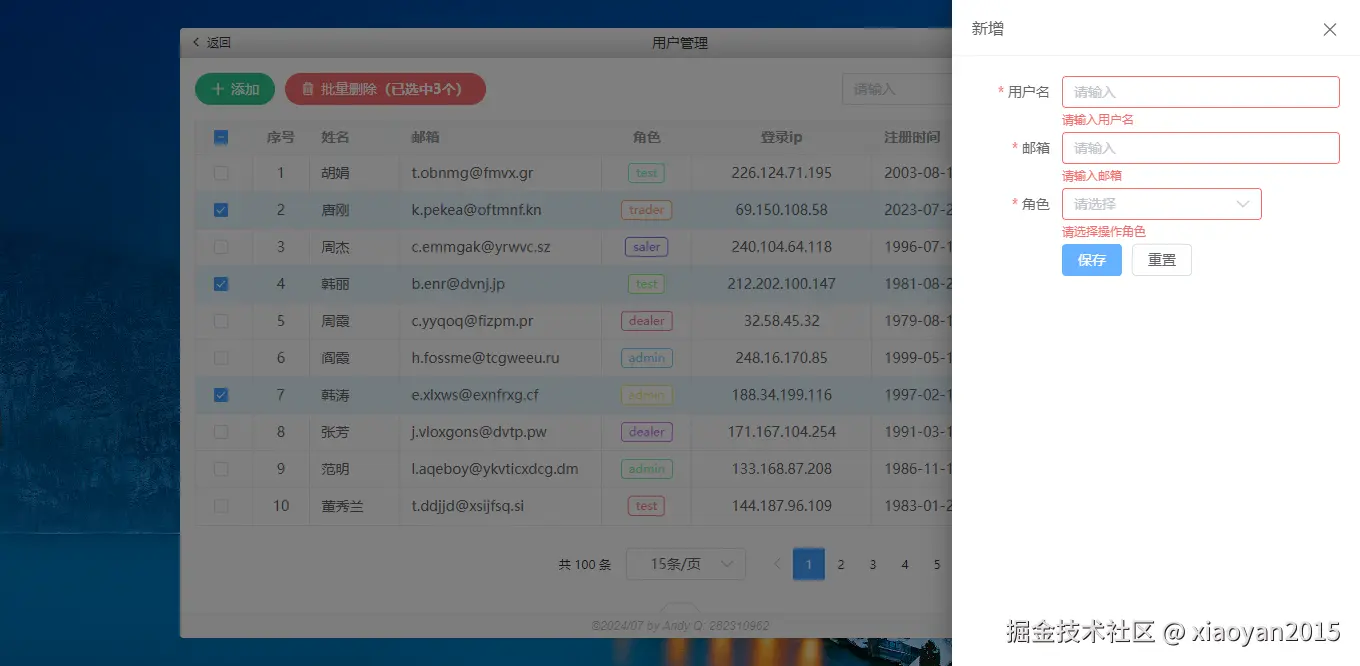The height and width of the screenshot is (666, 1360).
Task: Click the previous page arrow in pagination
Action: click(x=777, y=564)
